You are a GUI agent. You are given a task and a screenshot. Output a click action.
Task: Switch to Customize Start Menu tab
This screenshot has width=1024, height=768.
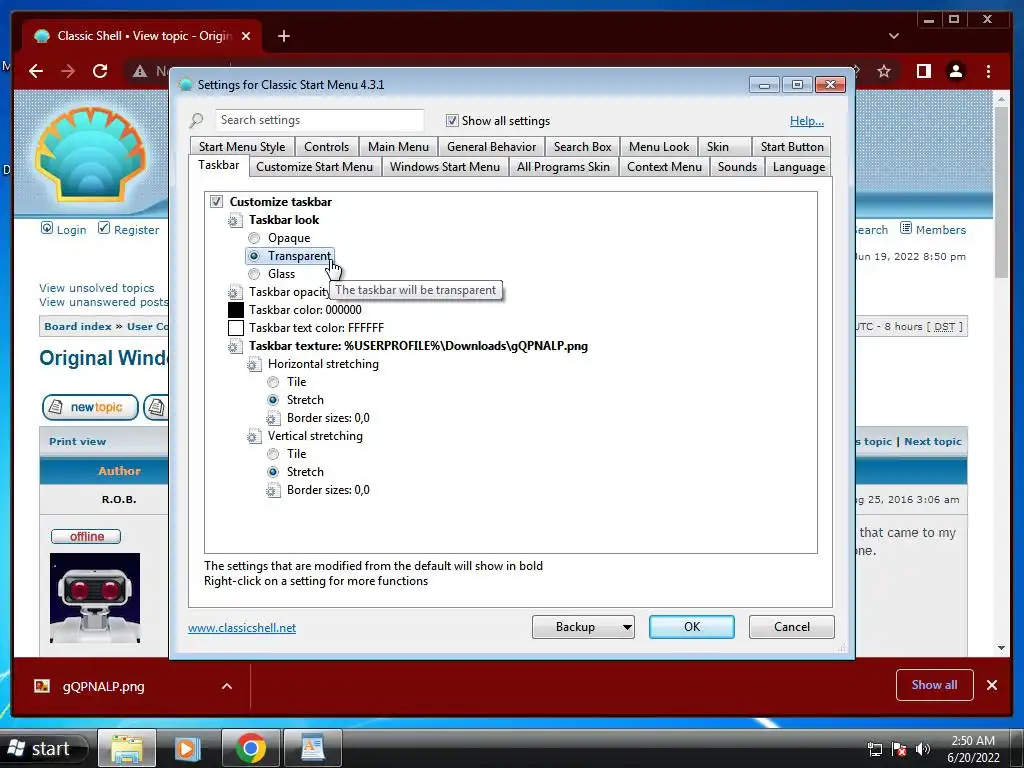[x=315, y=167]
